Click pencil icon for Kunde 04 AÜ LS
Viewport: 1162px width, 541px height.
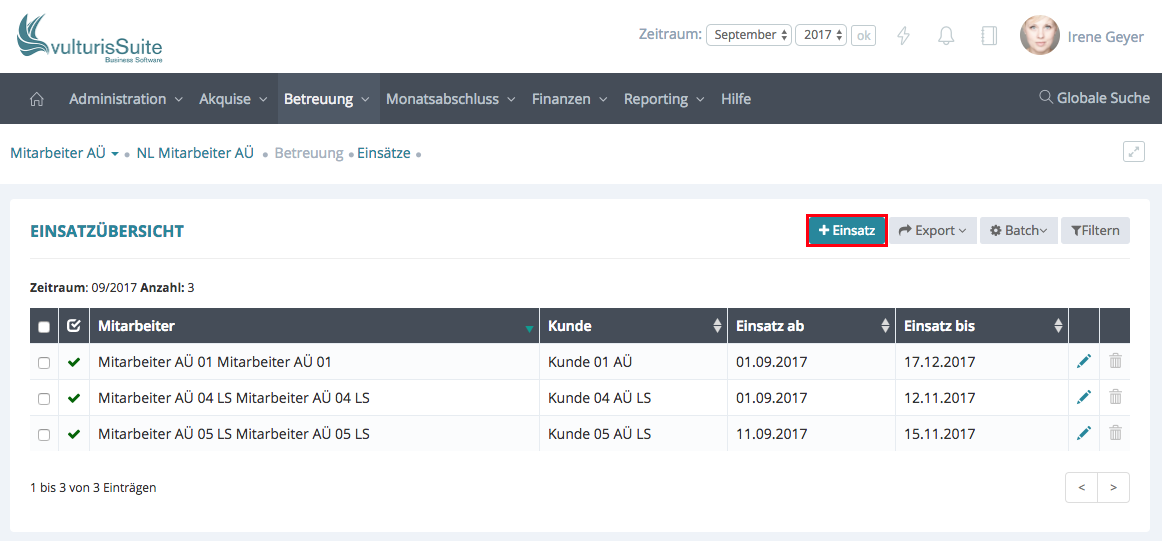pyautogui.click(x=1084, y=398)
